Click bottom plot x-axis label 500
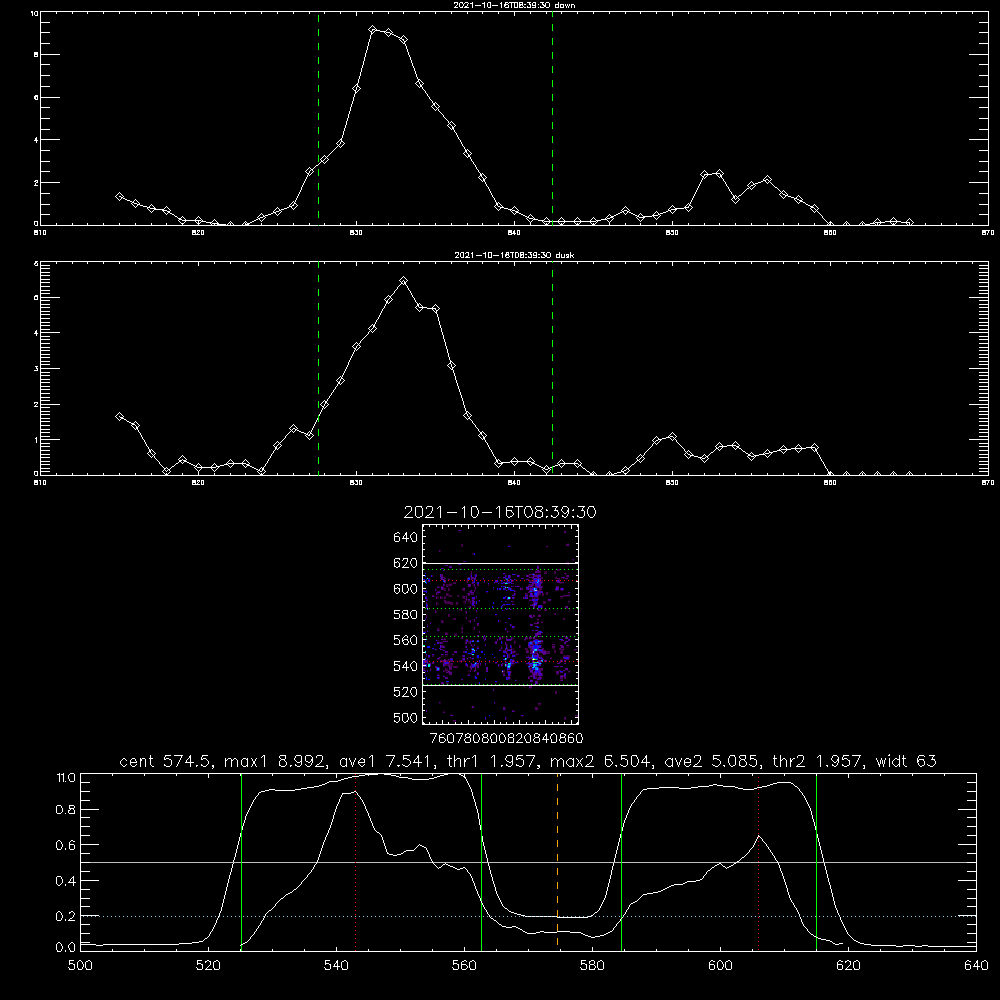This screenshot has height=1000, width=1000. point(80,966)
